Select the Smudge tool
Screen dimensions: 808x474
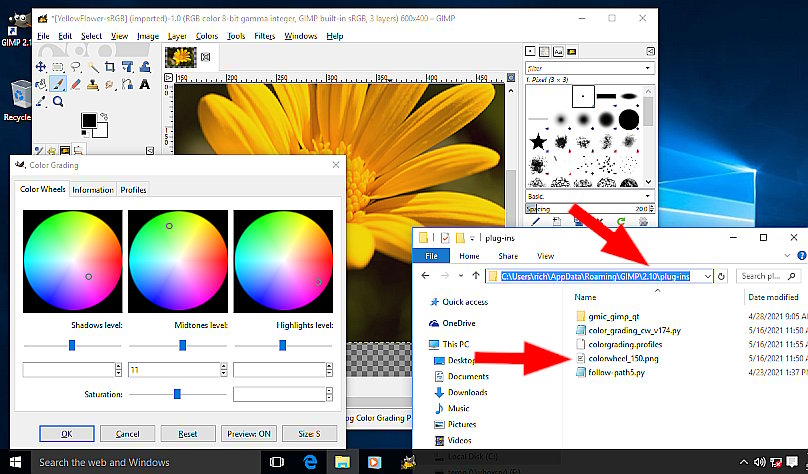110,84
